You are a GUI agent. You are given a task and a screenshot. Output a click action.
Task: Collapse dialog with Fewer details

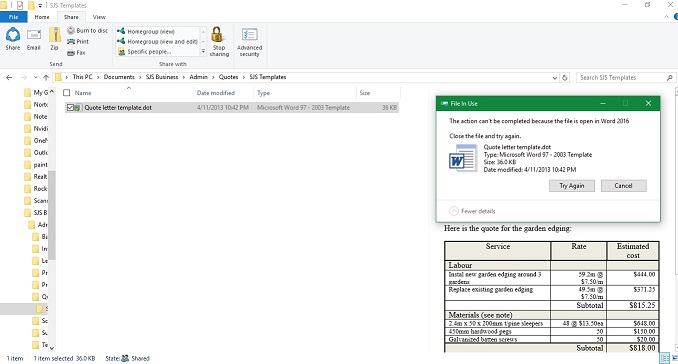pos(473,211)
